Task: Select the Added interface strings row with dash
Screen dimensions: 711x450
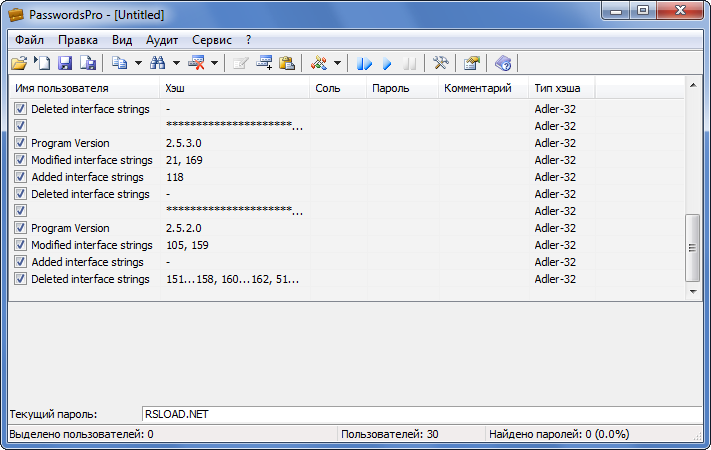Action: [x=347, y=262]
